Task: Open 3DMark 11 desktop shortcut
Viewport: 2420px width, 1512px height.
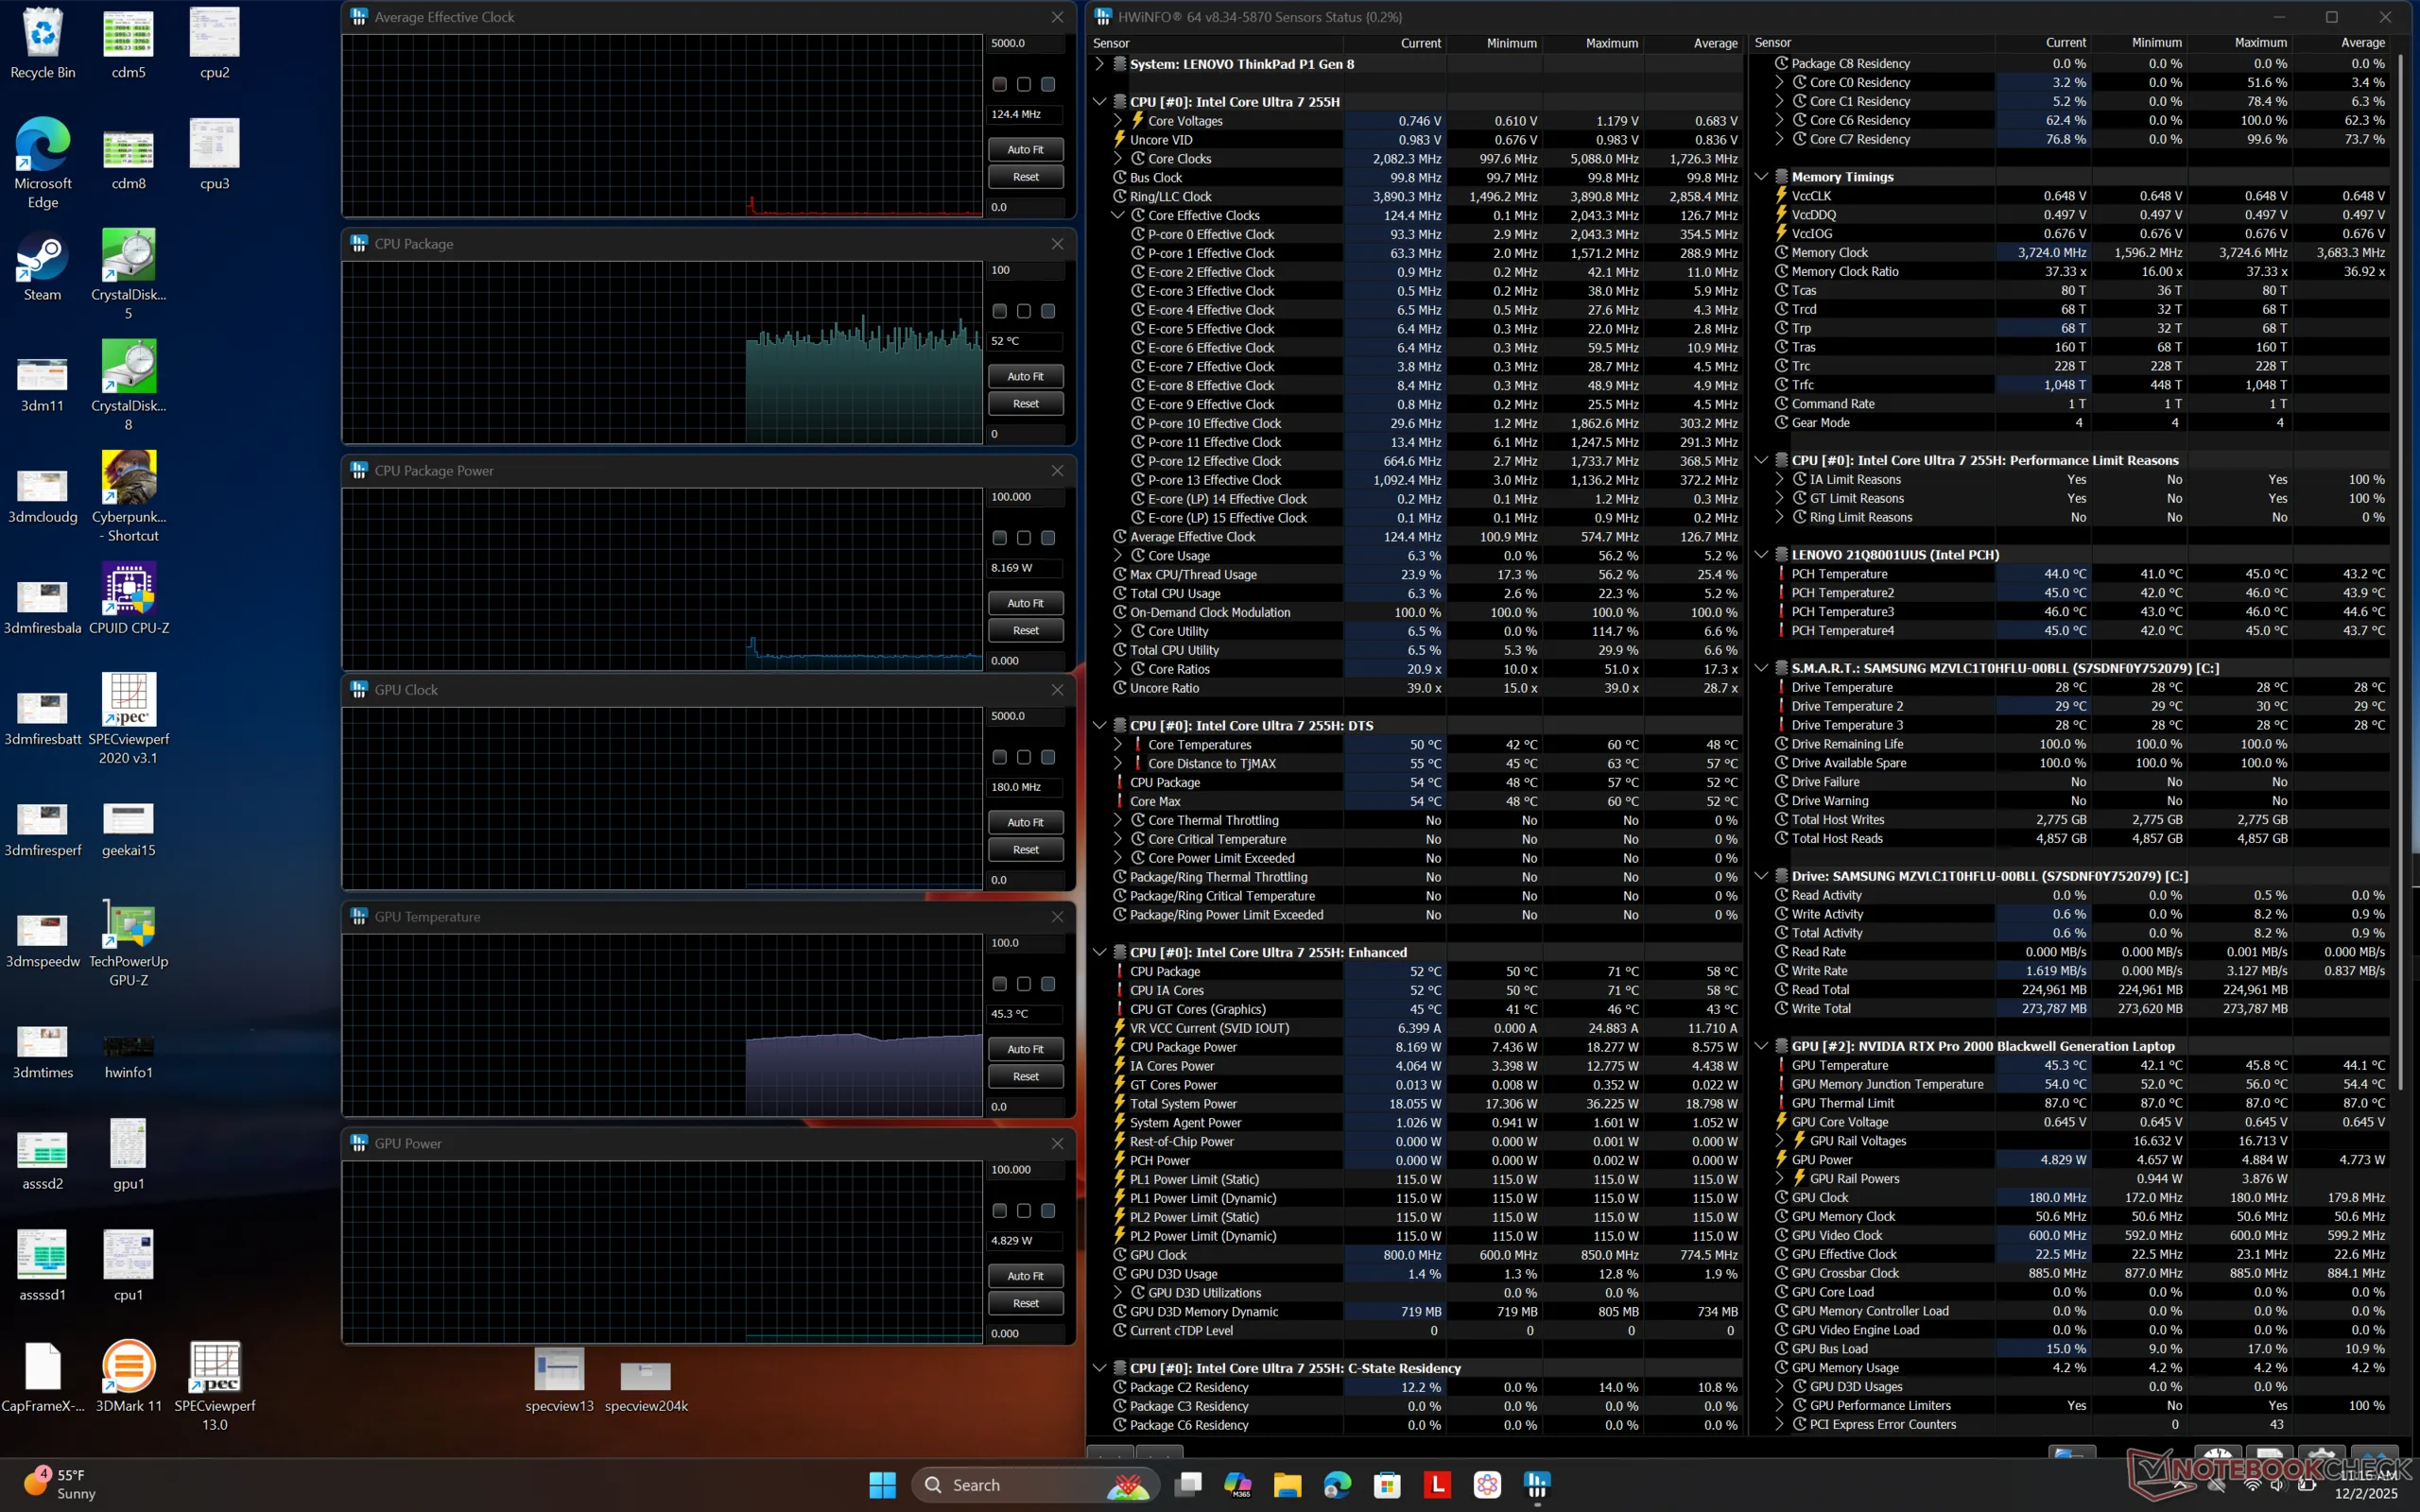Action: pos(128,1367)
